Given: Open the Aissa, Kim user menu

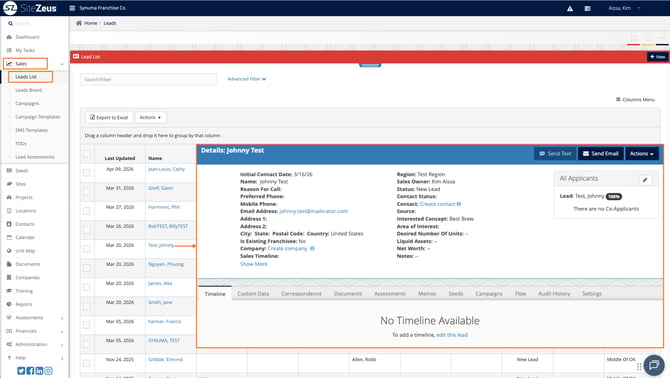Looking at the screenshot, I should point(624,8).
